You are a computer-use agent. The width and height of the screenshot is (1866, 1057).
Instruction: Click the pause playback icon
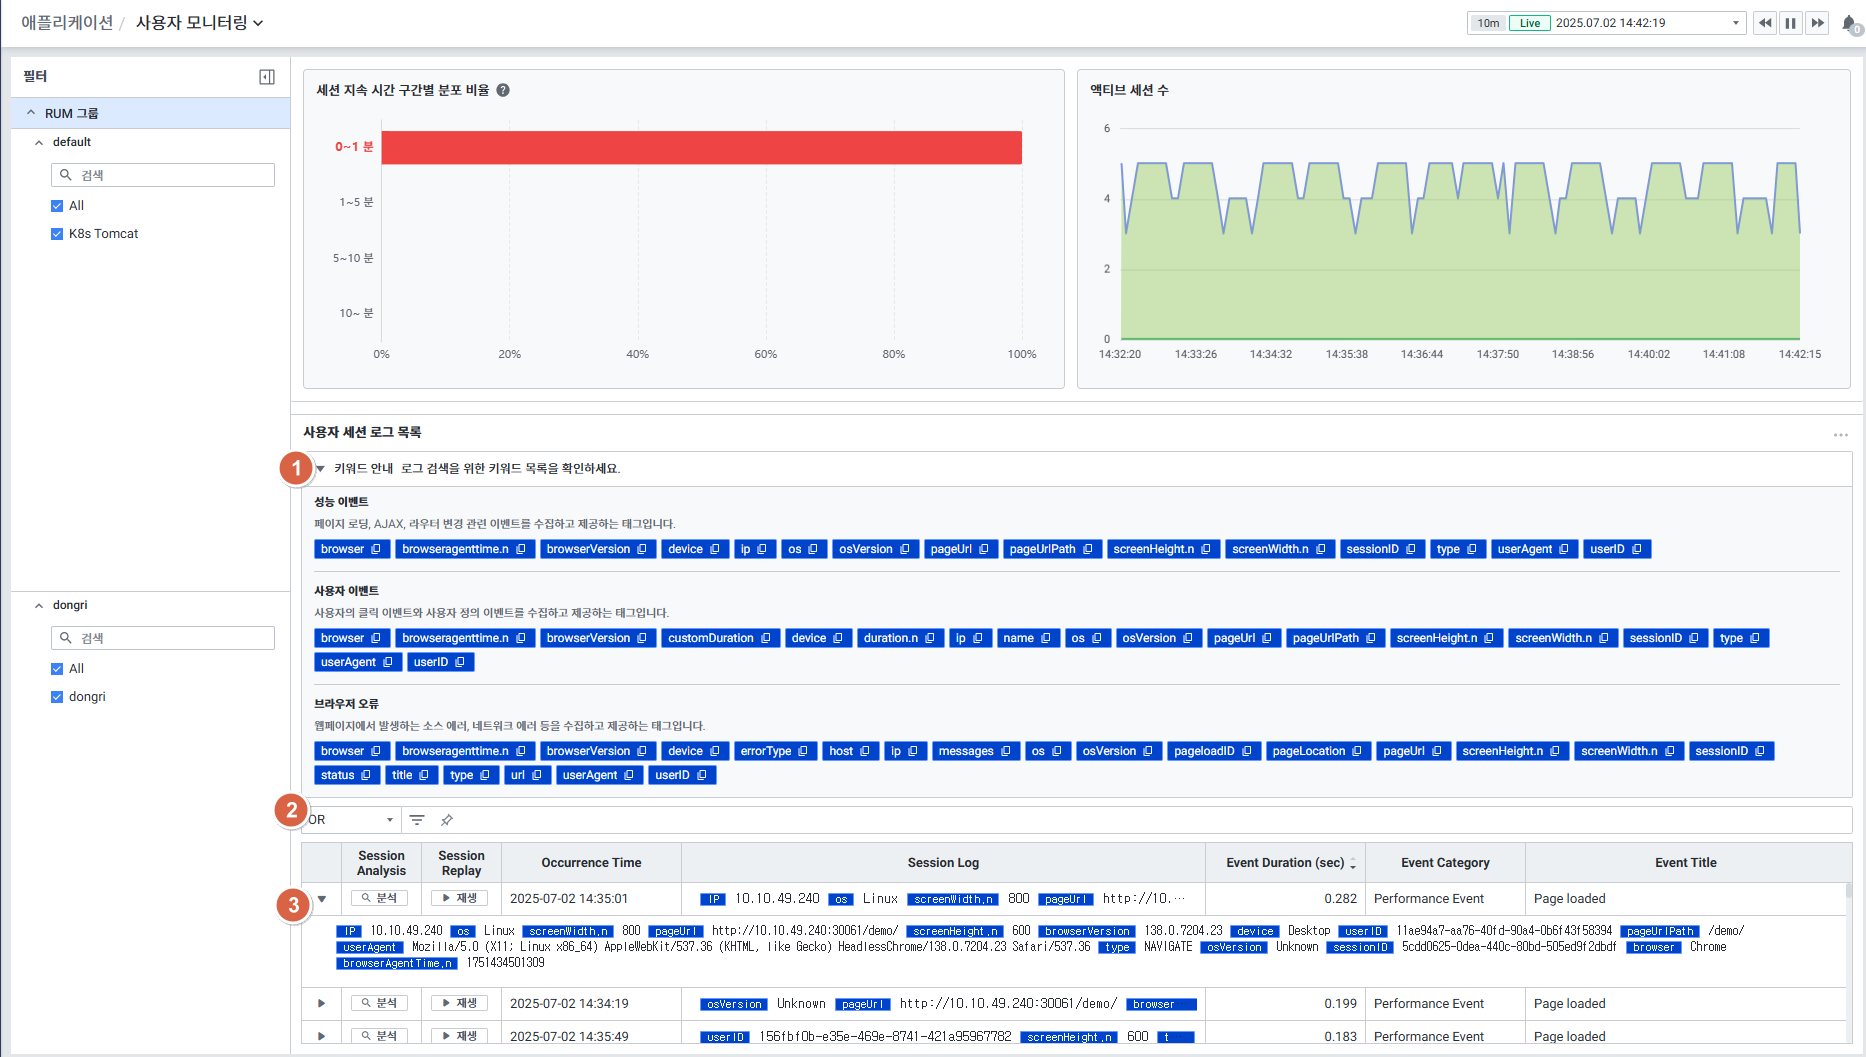(1791, 23)
